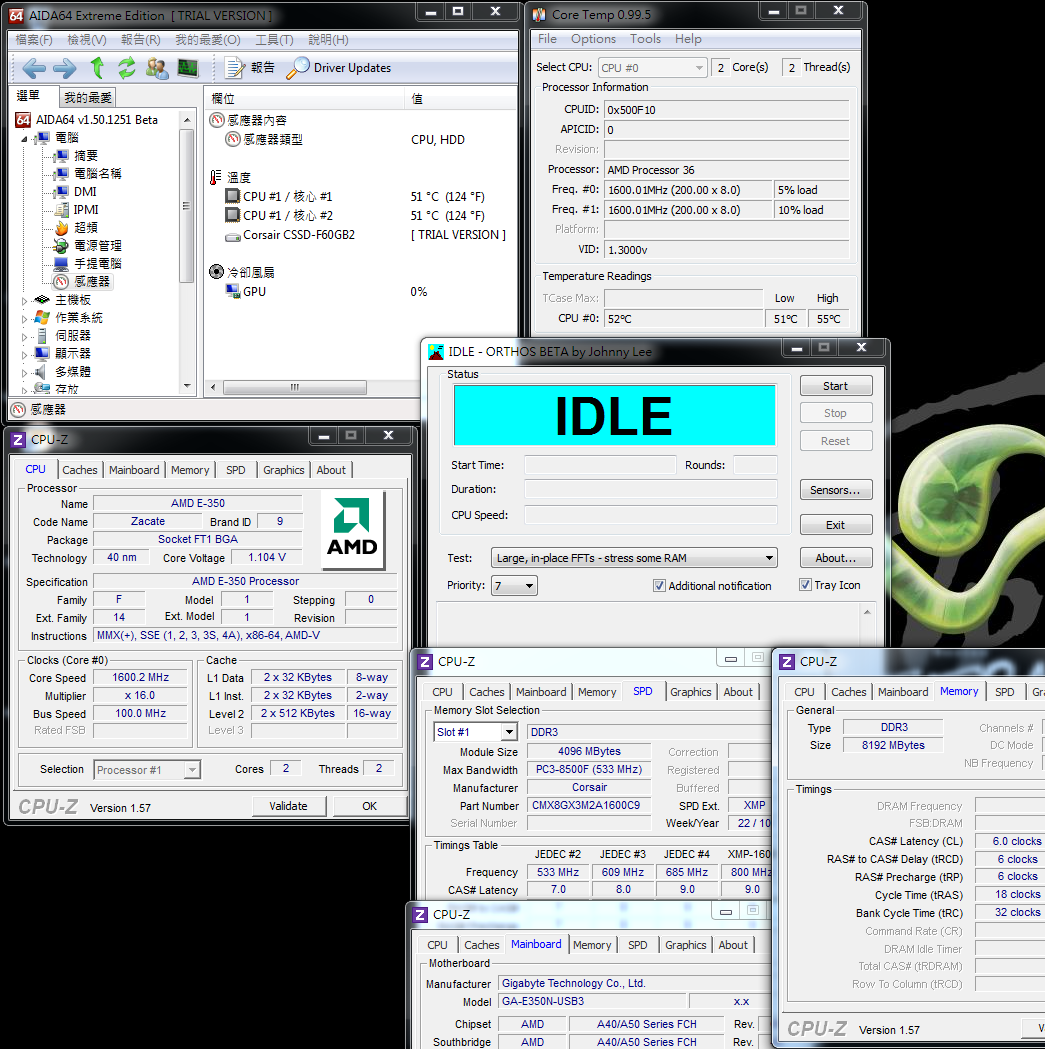This screenshot has width=1045, height=1049.
Task: Click the 值 value column header
Action: [x=462, y=98]
